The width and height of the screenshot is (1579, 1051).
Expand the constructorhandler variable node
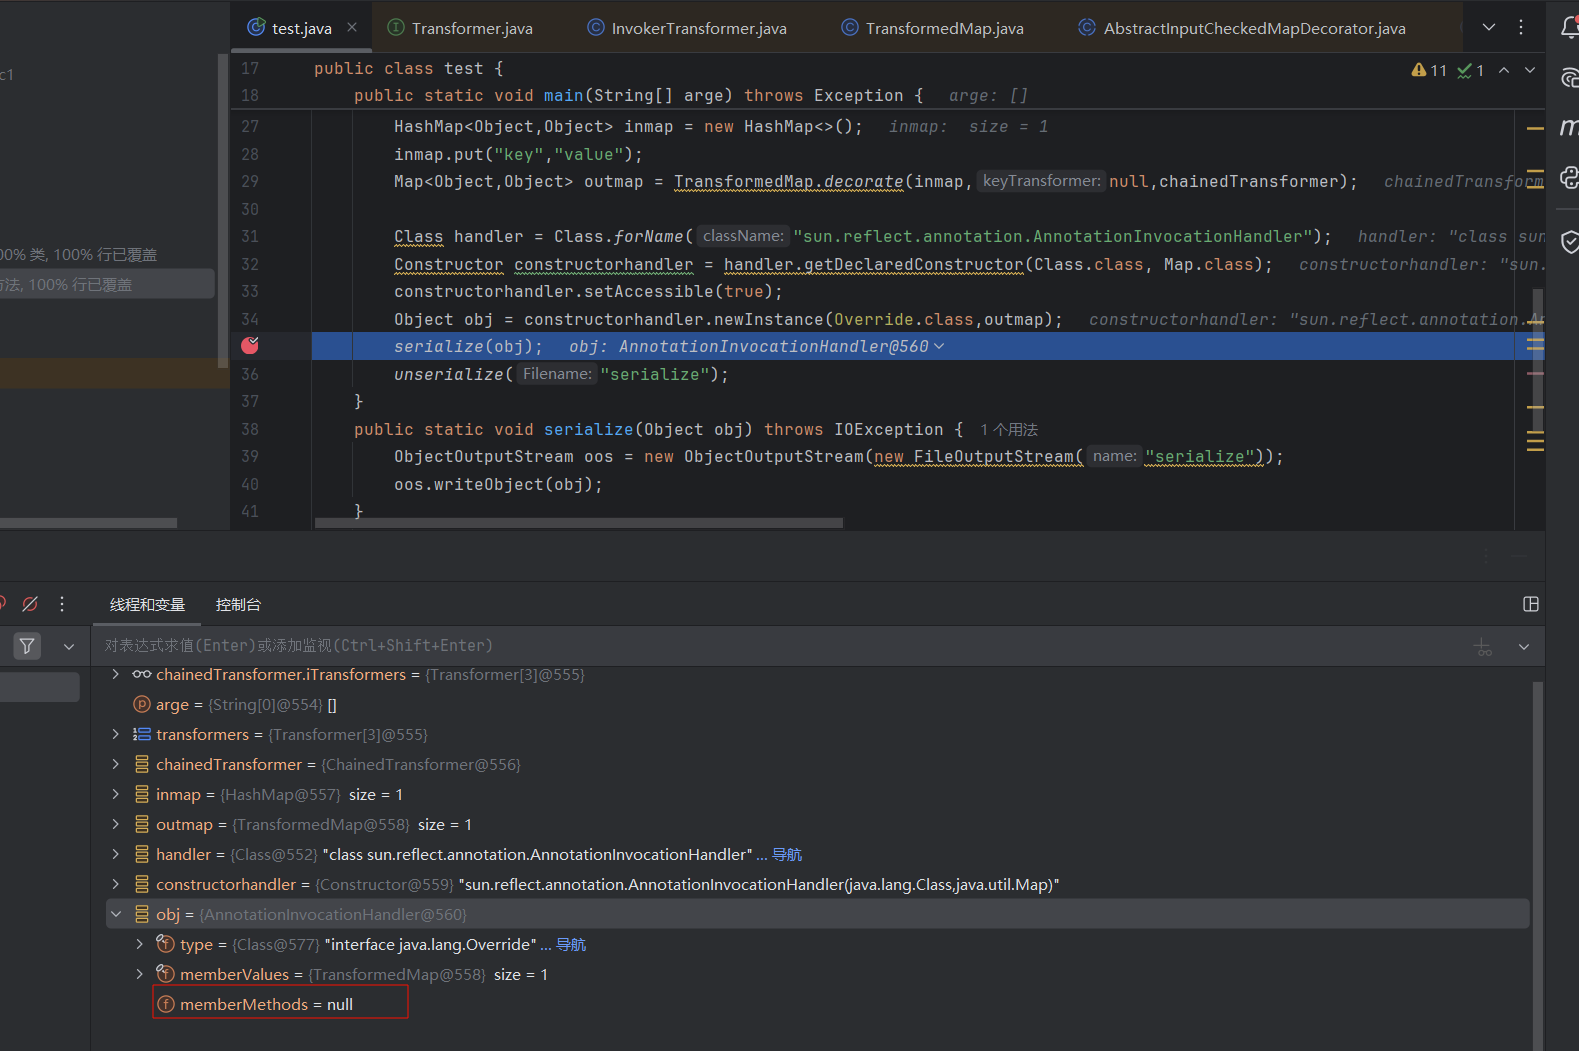(115, 884)
